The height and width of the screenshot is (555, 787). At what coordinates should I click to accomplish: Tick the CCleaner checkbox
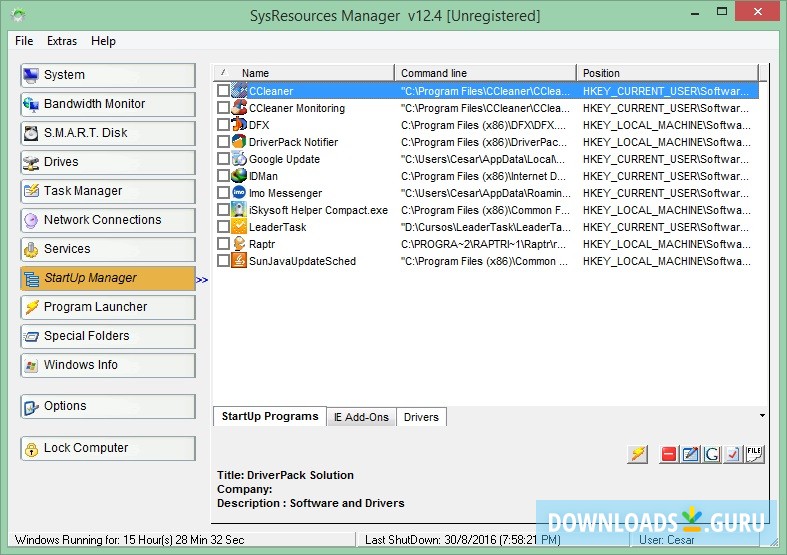pos(223,90)
